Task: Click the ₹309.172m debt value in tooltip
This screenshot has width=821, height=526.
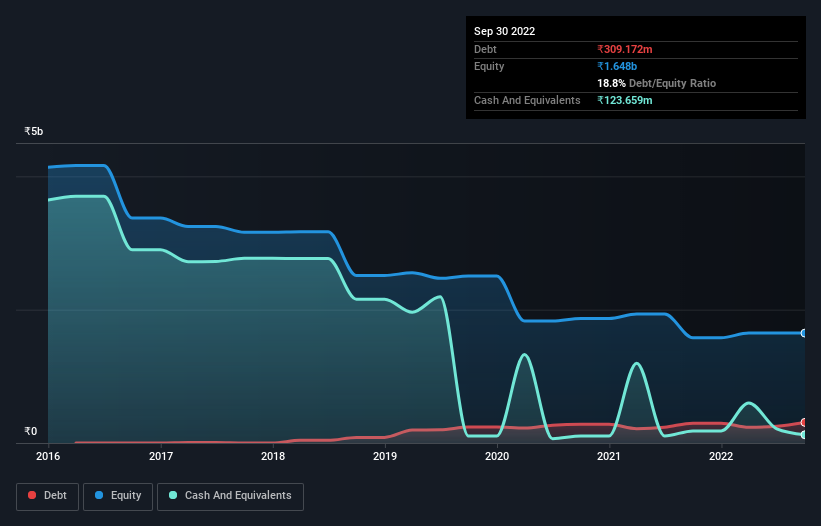Action: click(625, 49)
